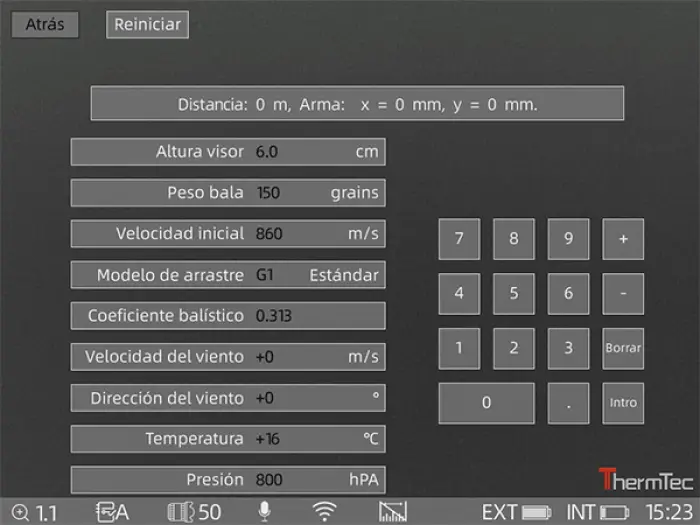This screenshot has width=700, height=525.
Task: Click the Wi-Fi icon in status bar
Action: (324, 512)
